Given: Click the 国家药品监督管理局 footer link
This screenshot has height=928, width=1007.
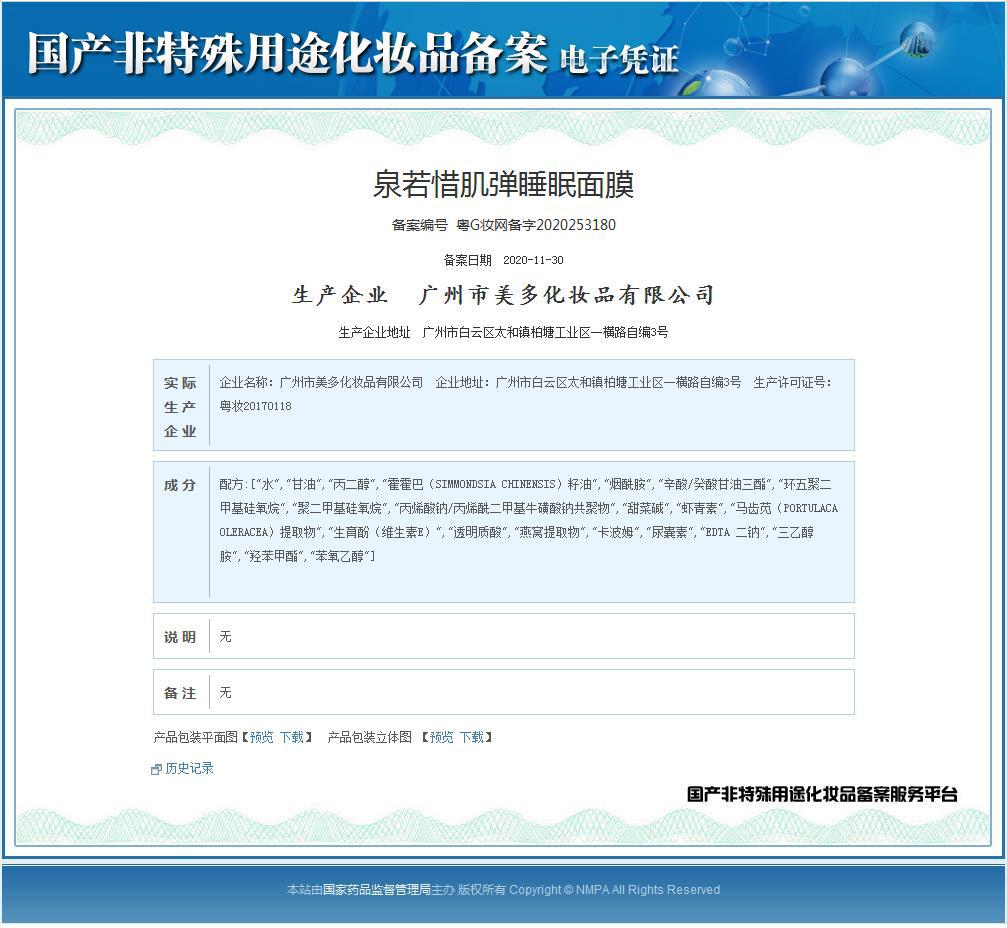Looking at the screenshot, I should pos(376,889).
